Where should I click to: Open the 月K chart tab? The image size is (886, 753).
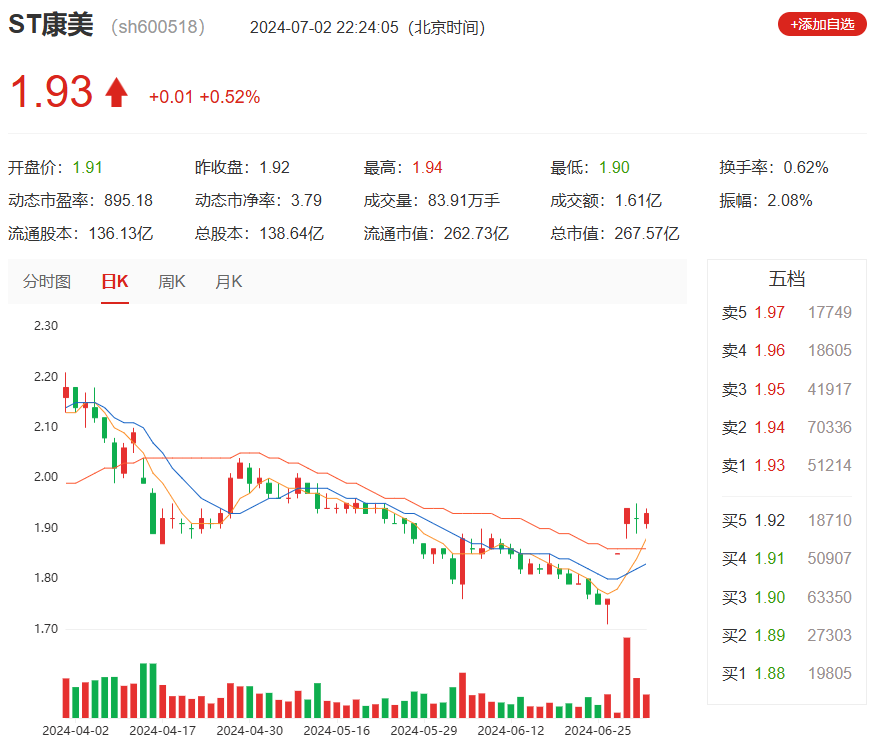[x=229, y=281]
